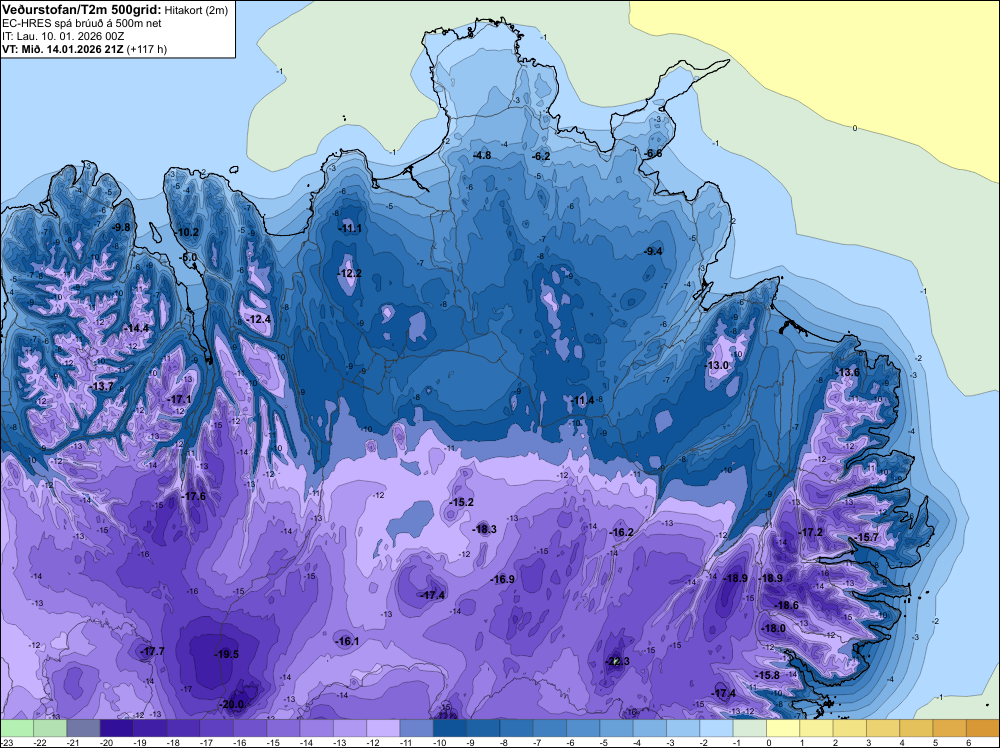Click the legend swatch labeled -2
The width and height of the screenshot is (1000, 748).
pyautogui.click(x=716, y=728)
